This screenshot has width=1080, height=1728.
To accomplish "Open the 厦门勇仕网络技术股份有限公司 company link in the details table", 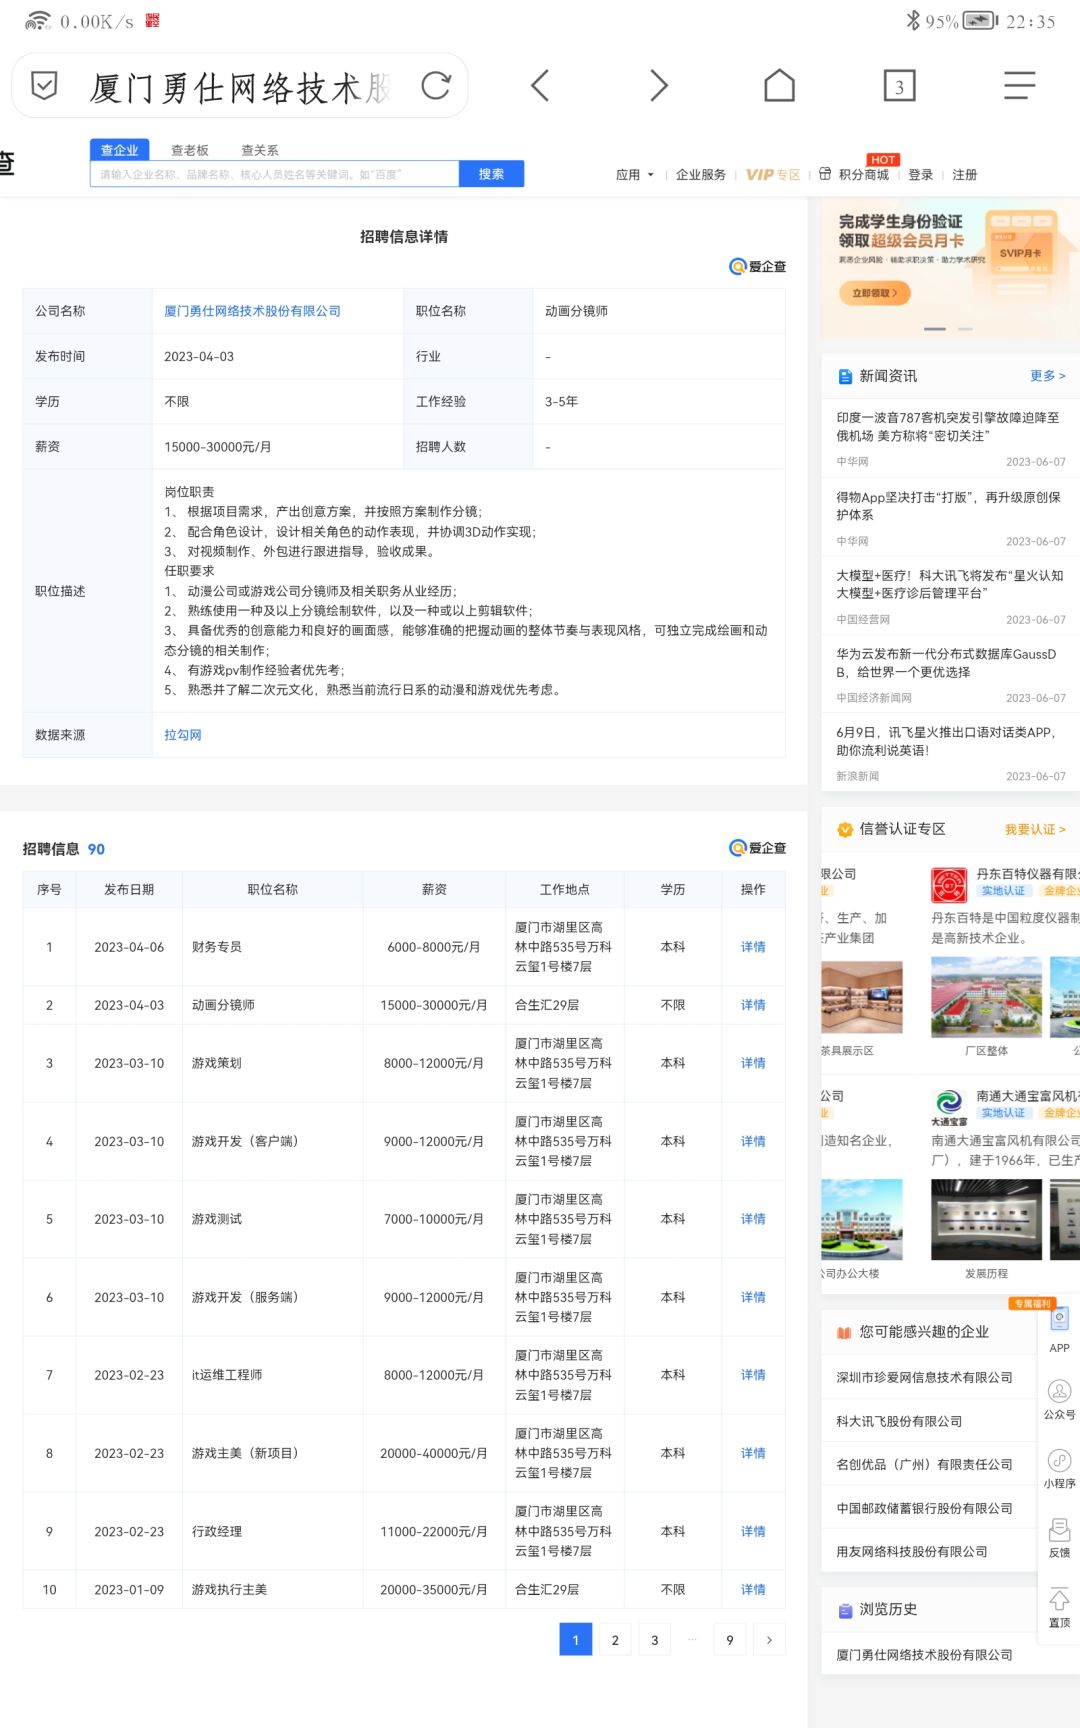I will click(252, 311).
